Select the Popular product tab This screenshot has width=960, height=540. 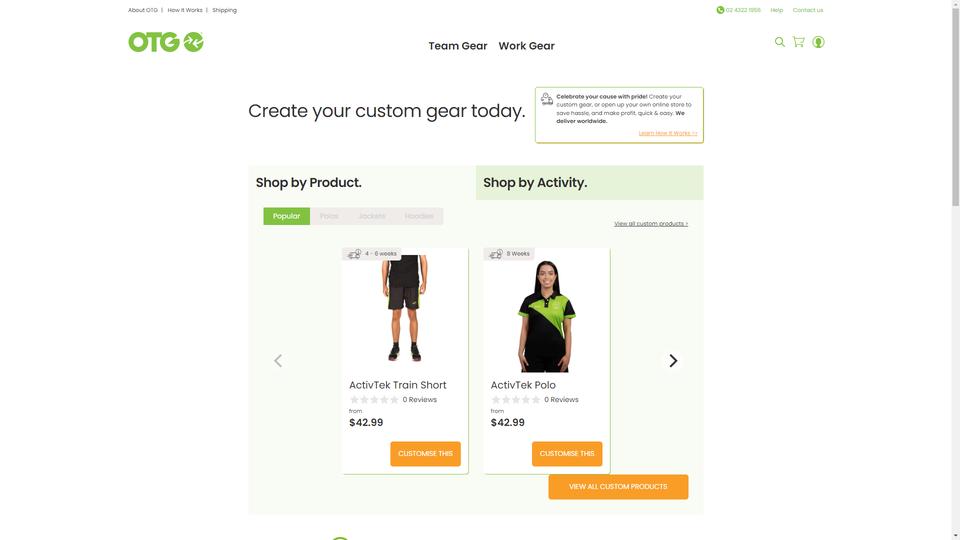(x=287, y=216)
